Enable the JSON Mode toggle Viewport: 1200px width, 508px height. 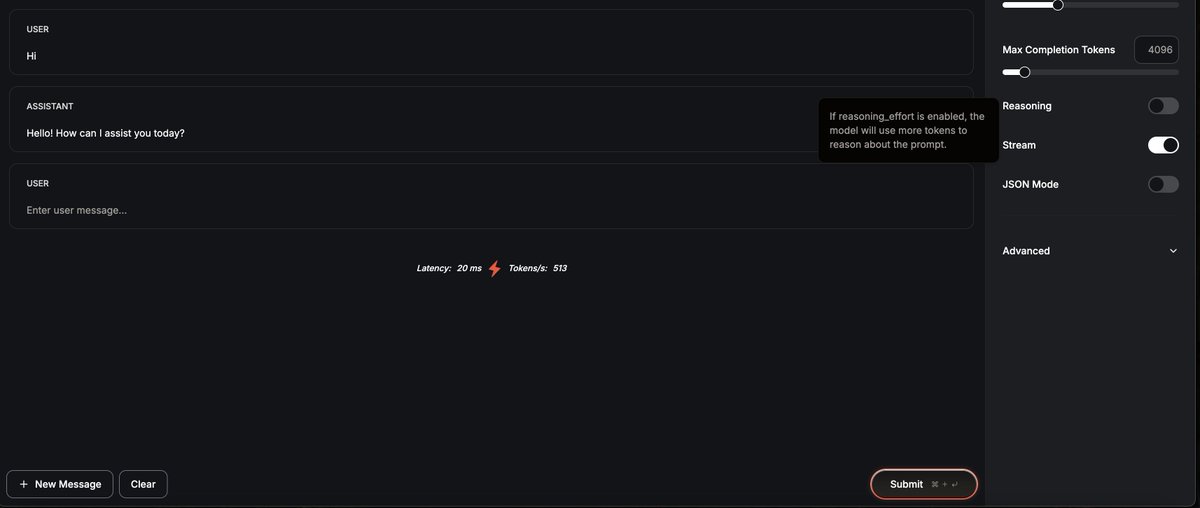click(1163, 184)
